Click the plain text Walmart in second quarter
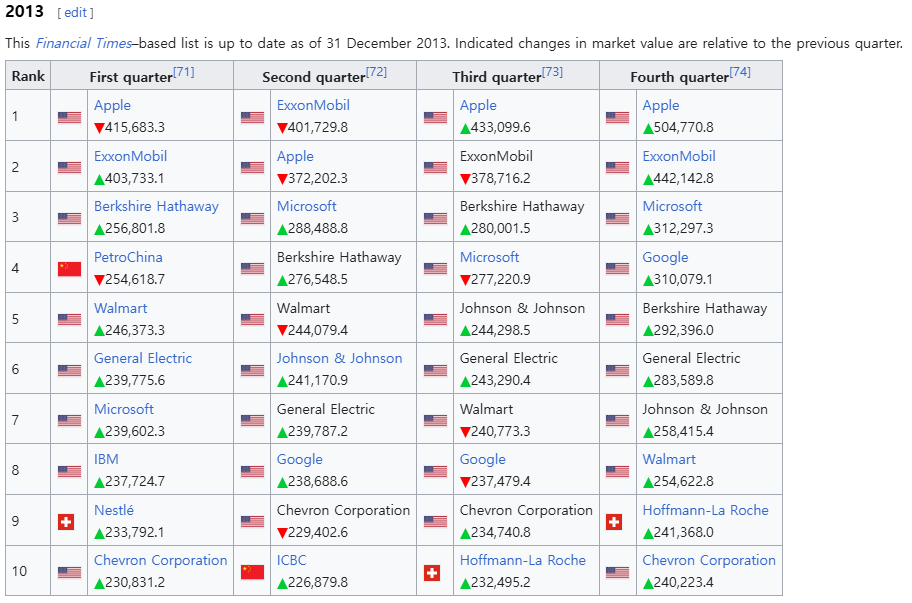The image size is (912, 603). [303, 308]
